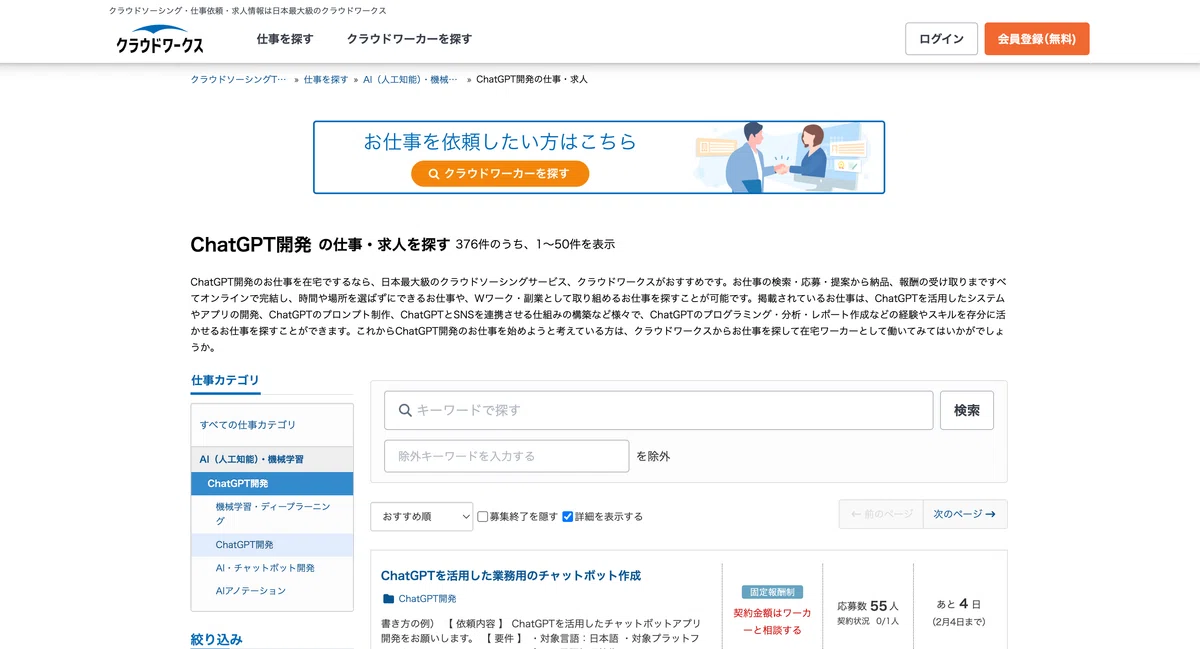Click the folder icon beside ChatGPT開発
This screenshot has width=1200, height=649.
[x=388, y=599]
